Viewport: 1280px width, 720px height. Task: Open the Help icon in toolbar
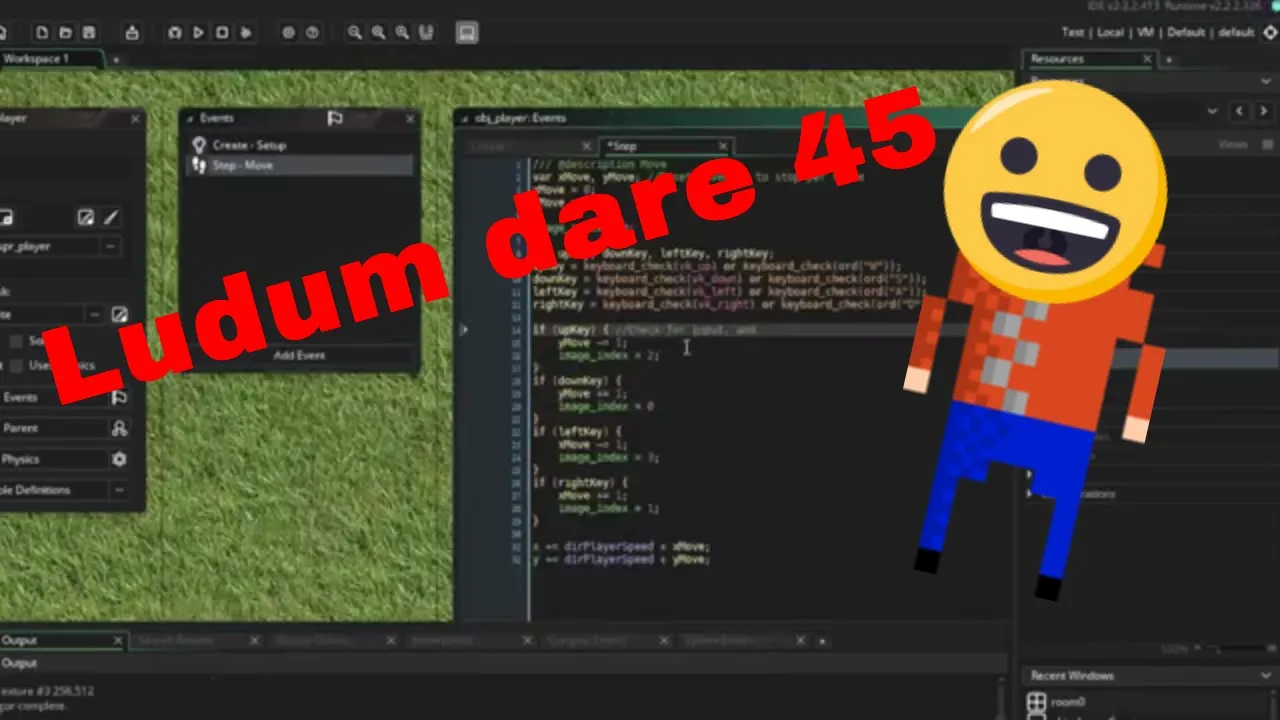pyautogui.click(x=312, y=33)
